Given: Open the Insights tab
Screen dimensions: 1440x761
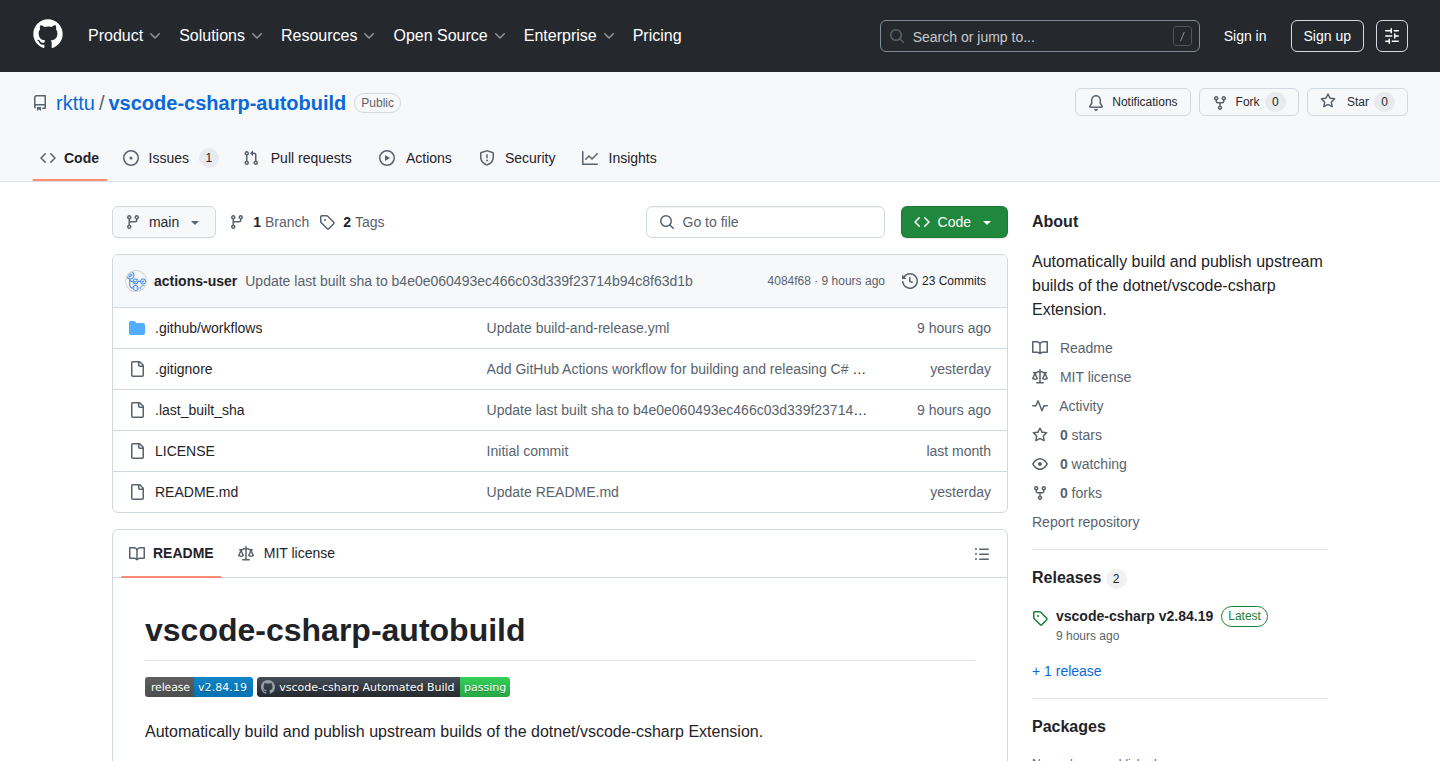Looking at the screenshot, I should [x=620, y=158].
